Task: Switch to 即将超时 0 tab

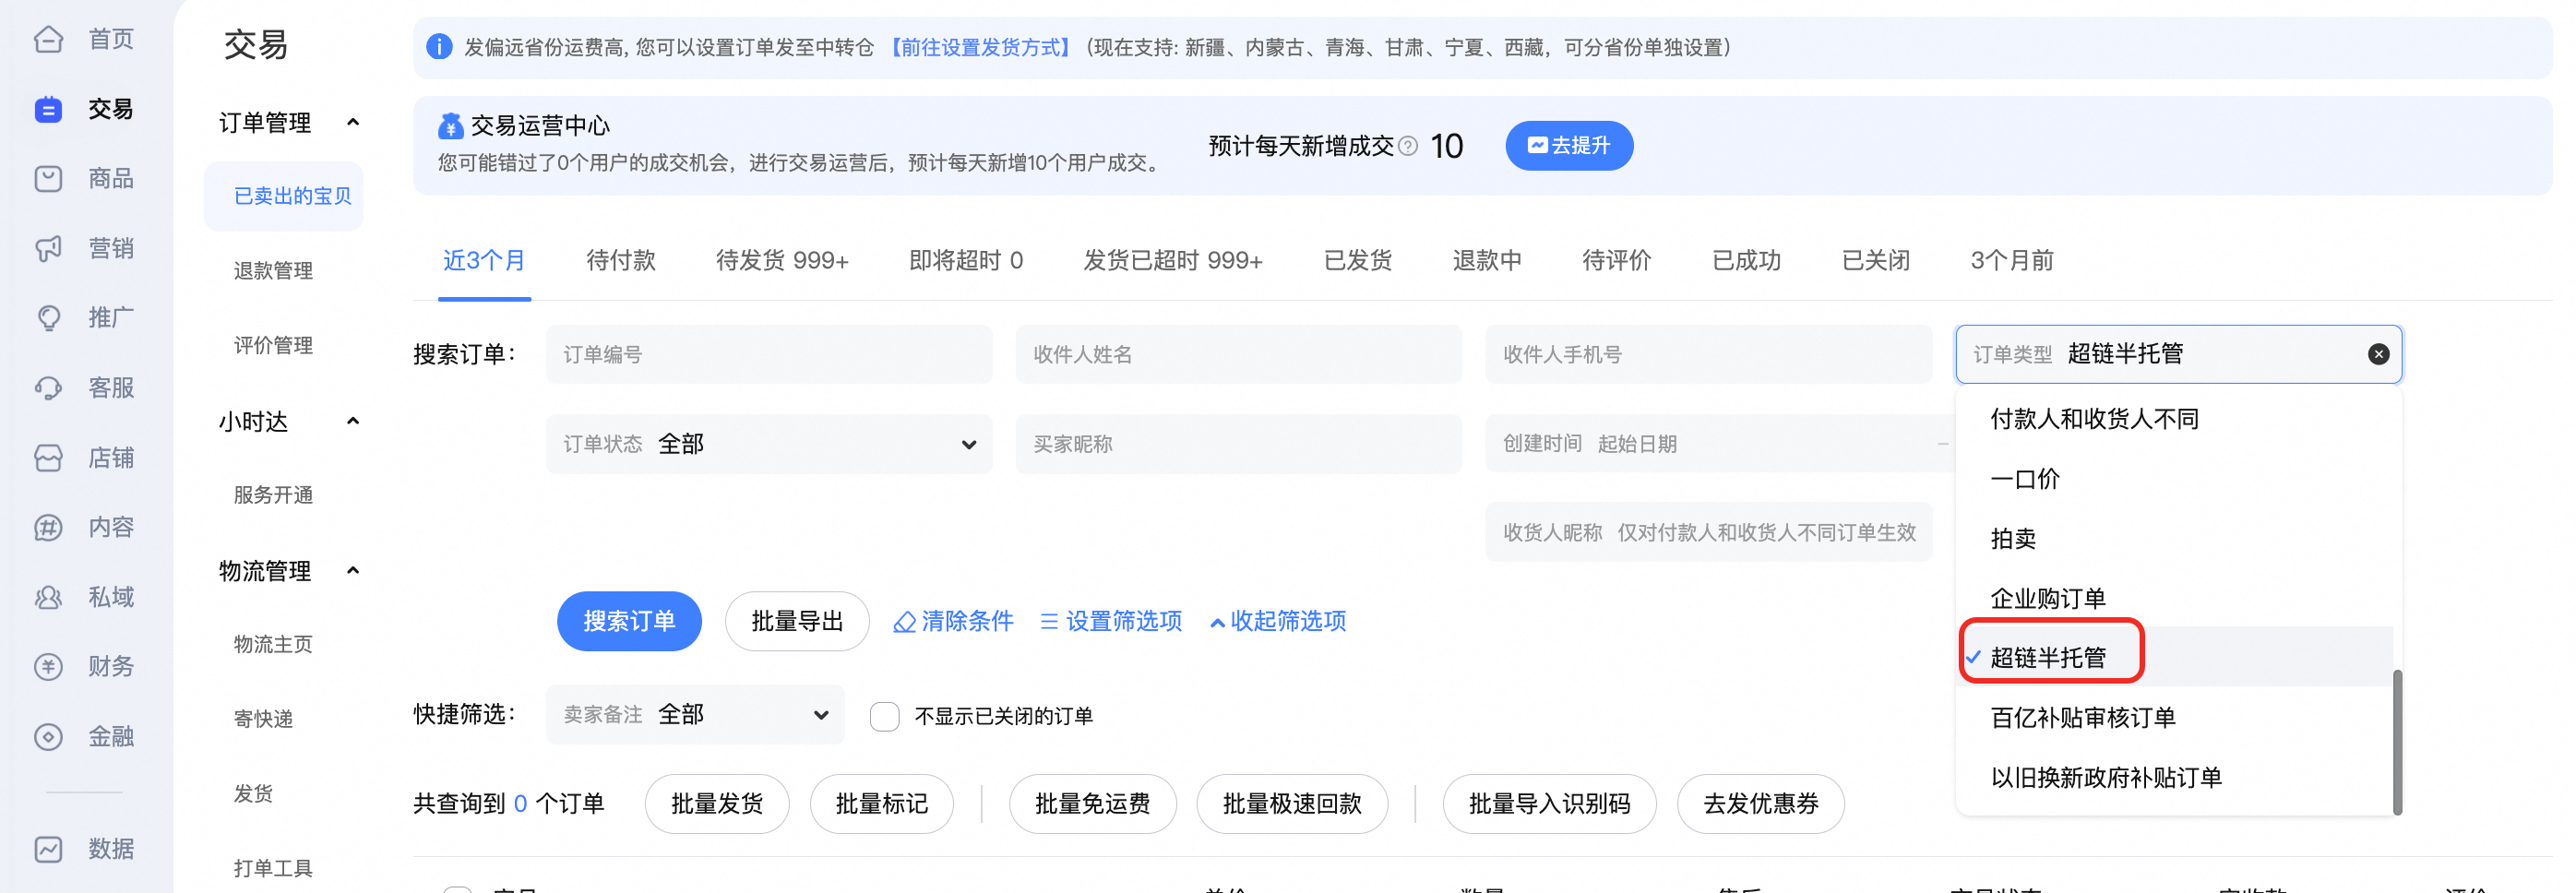Action: (x=966, y=260)
